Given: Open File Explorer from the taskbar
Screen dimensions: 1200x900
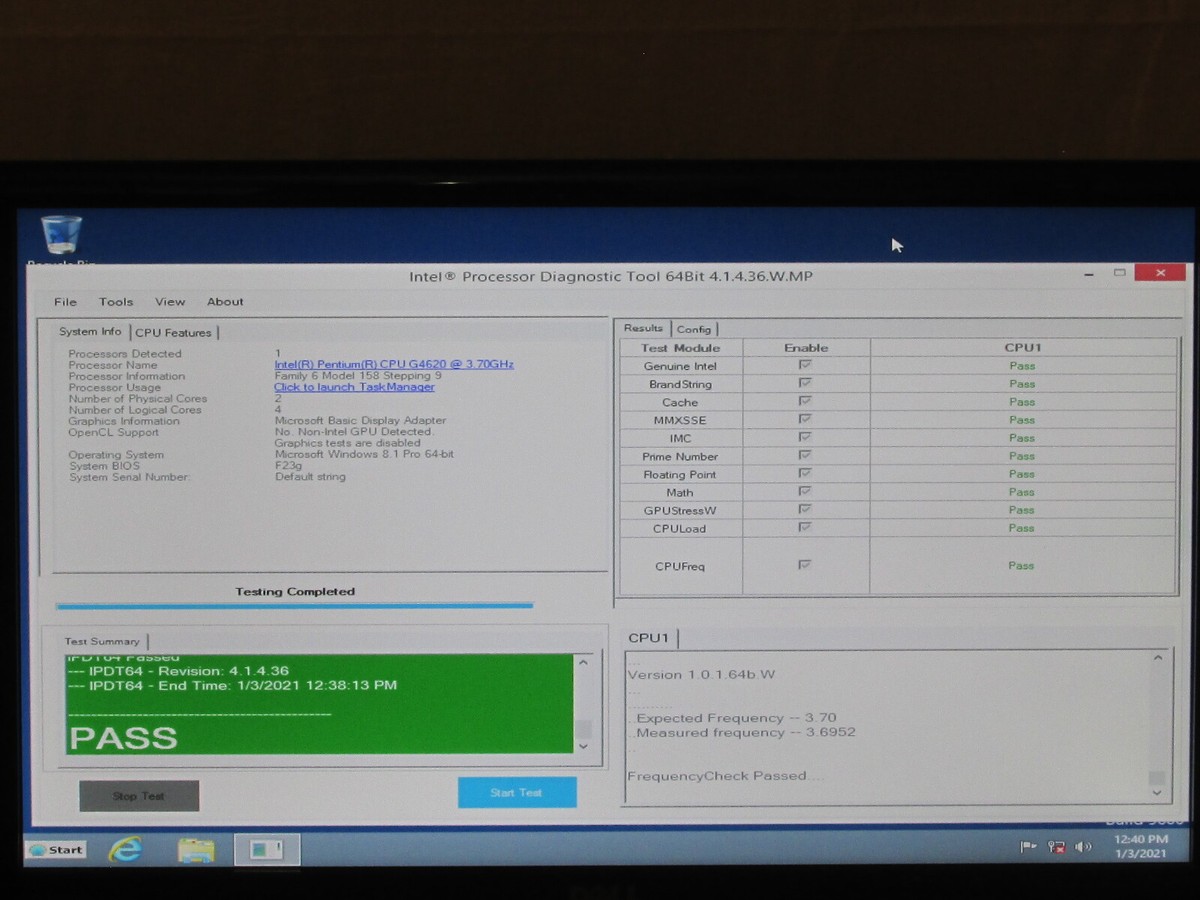Looking at the screenshot, I should [196, 849].
